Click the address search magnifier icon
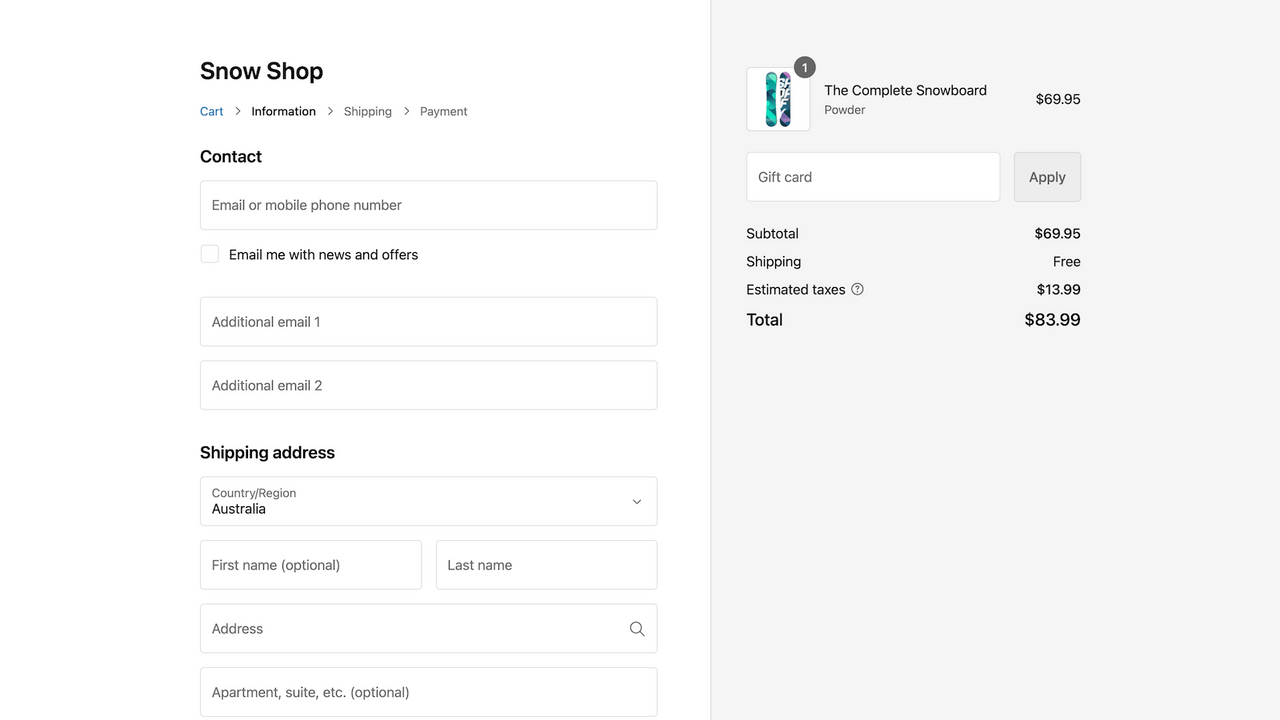Screen dimensions: 1280x720 tap(637, 629)
